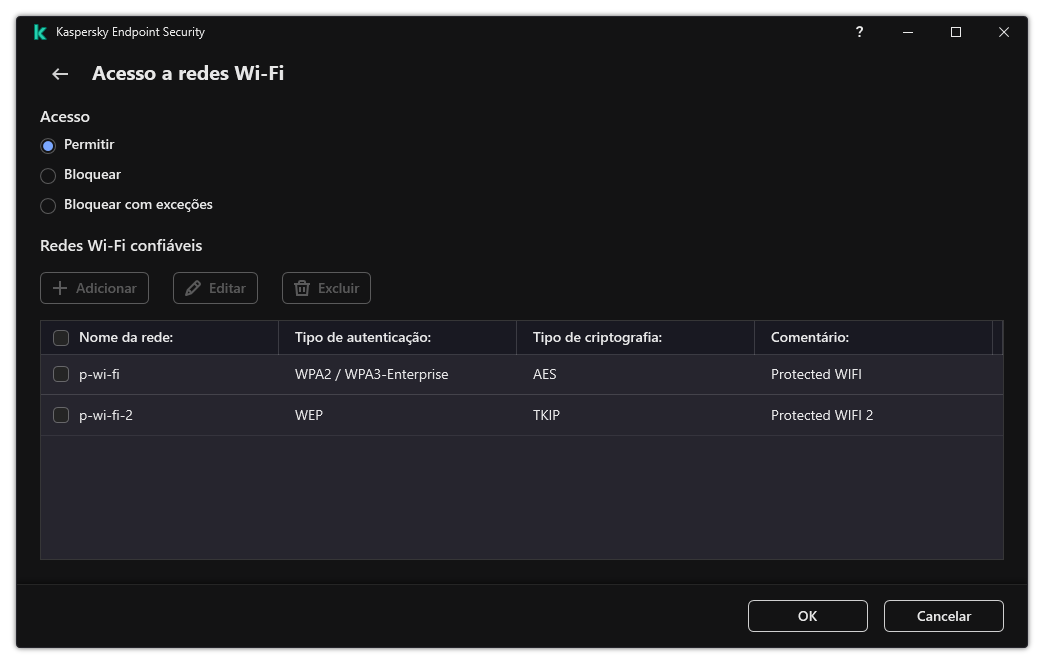Viewport: 1044px width, 664px height.
Task: Confirm changes with the OK button
Action: [807, 616]
